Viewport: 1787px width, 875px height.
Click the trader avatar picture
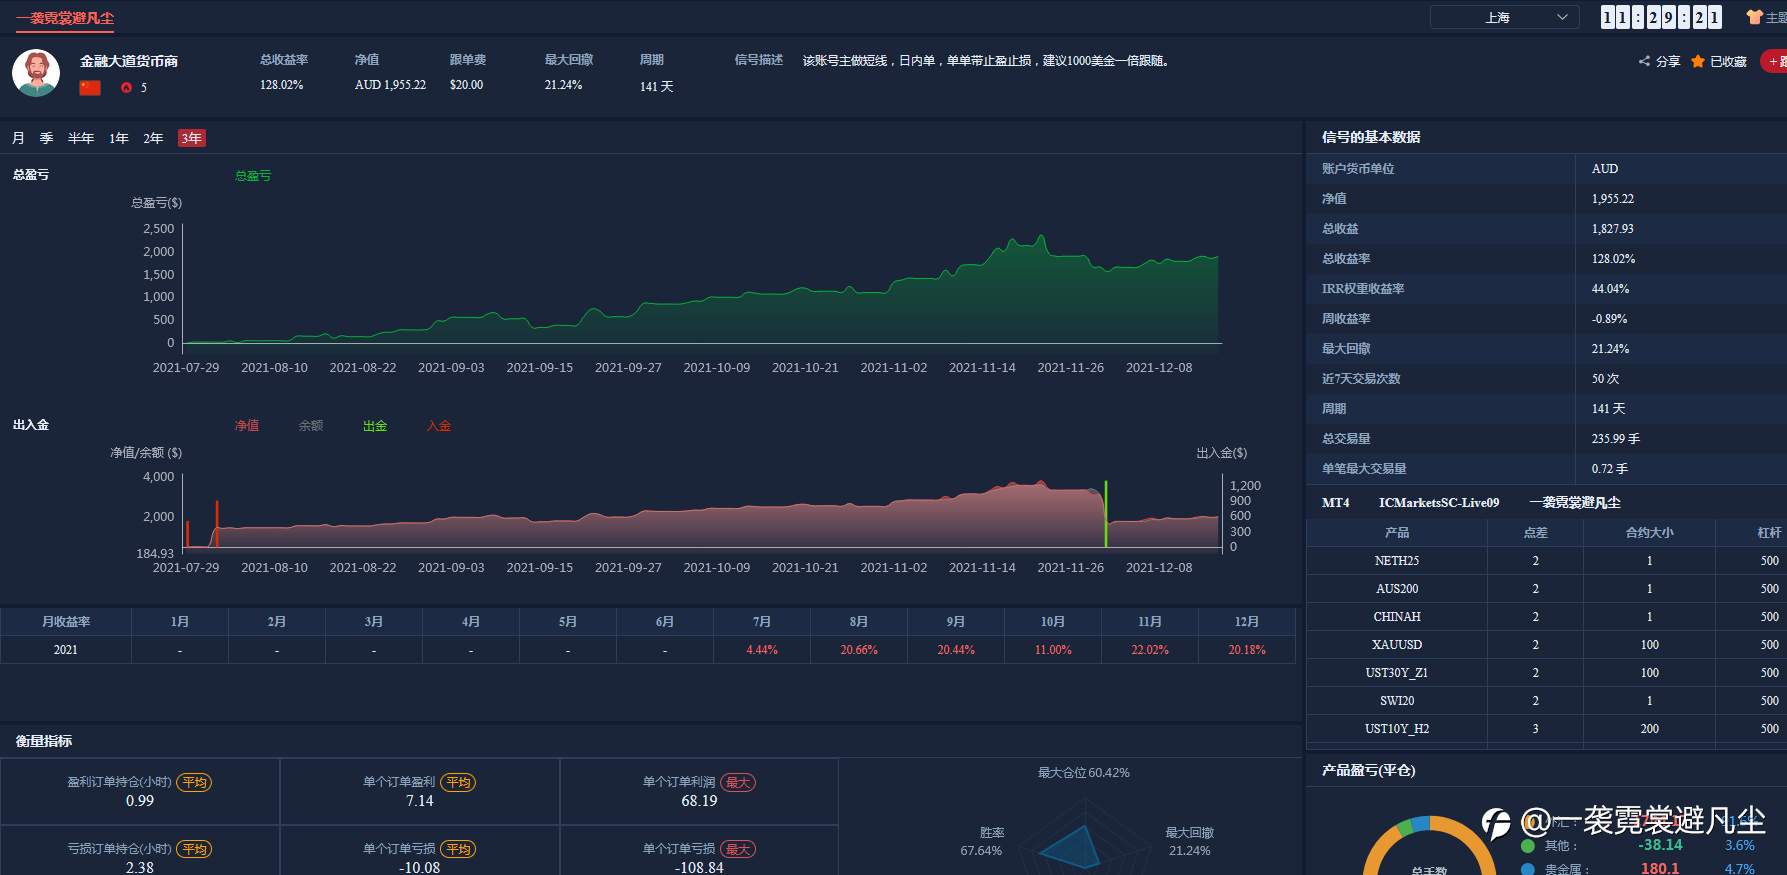tap(36, 73)
